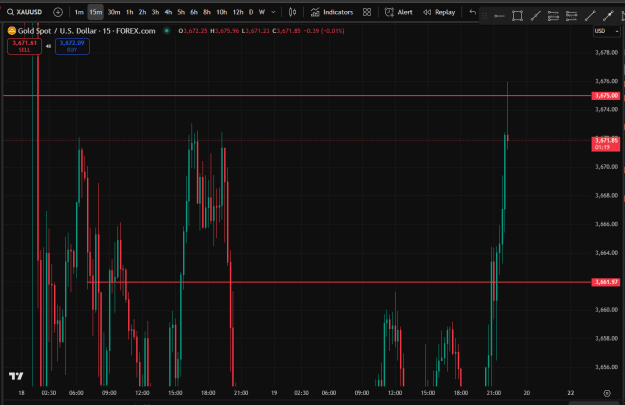Click the 3,661.97 horizontal line price label

(x=606, y=282)
